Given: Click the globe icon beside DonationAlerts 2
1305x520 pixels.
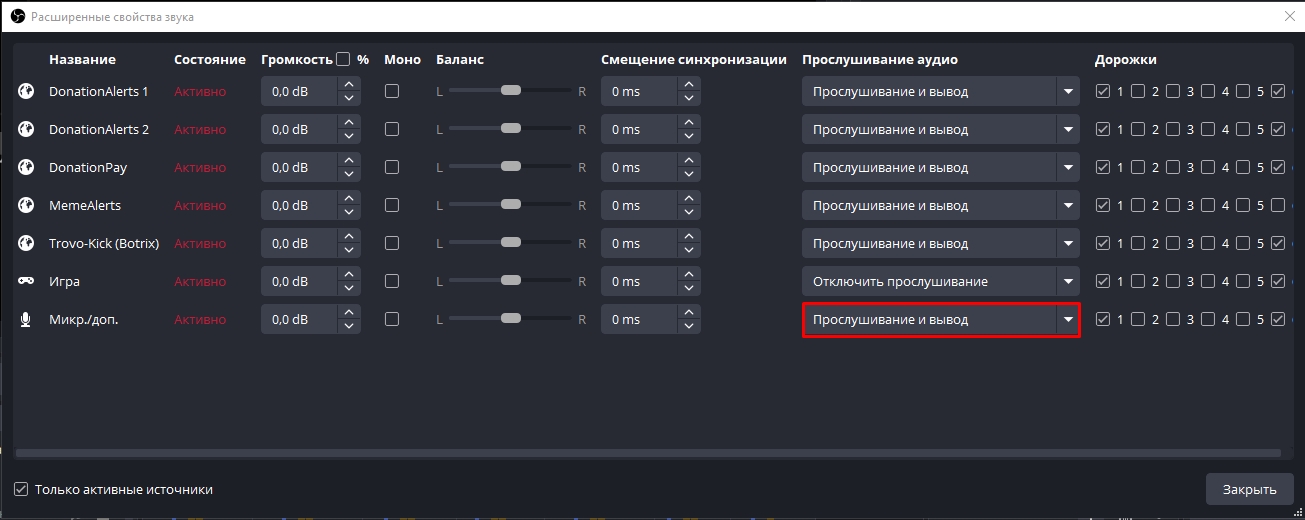Looking at the screenshot, I should point(26,129).
